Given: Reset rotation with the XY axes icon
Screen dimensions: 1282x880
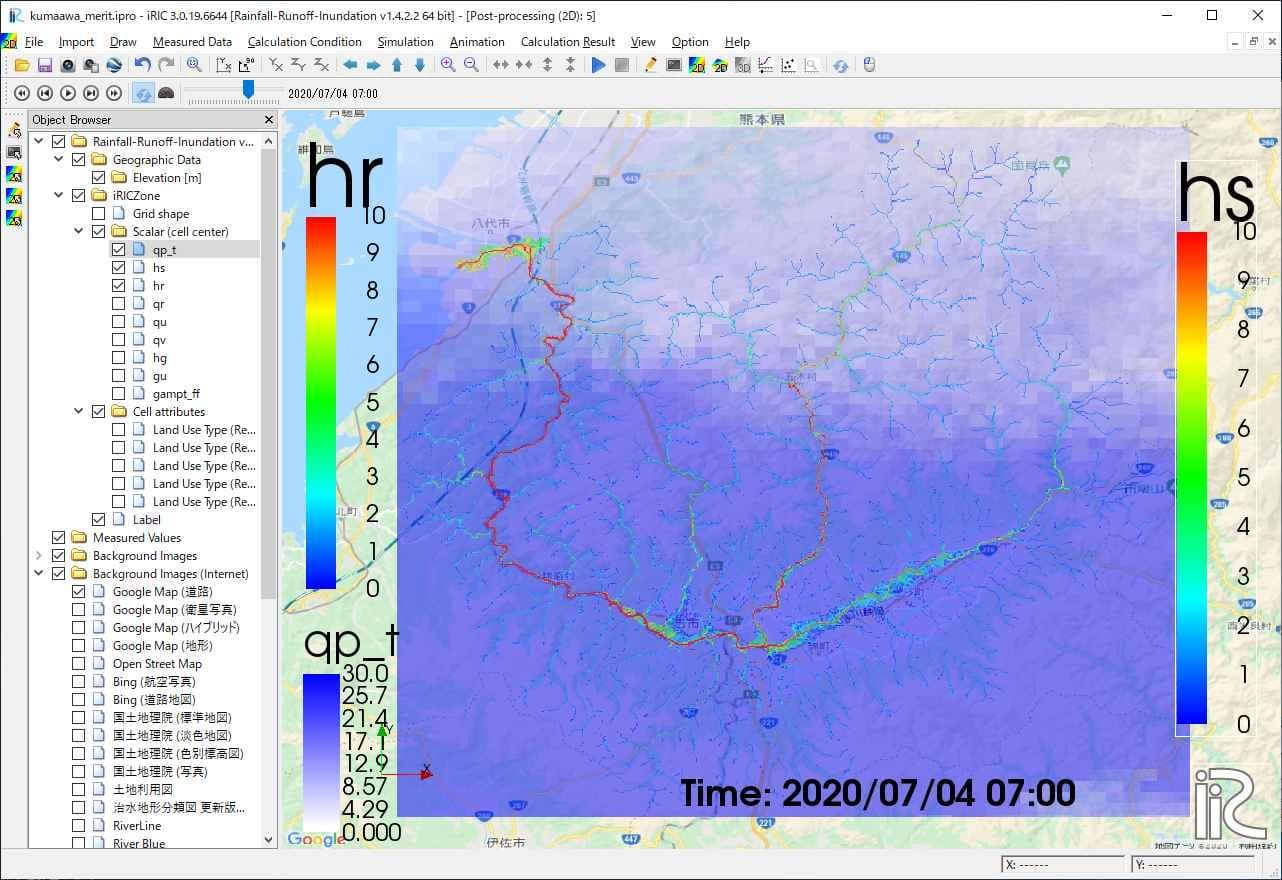Looking at the screenshot, I should (223, 65).
